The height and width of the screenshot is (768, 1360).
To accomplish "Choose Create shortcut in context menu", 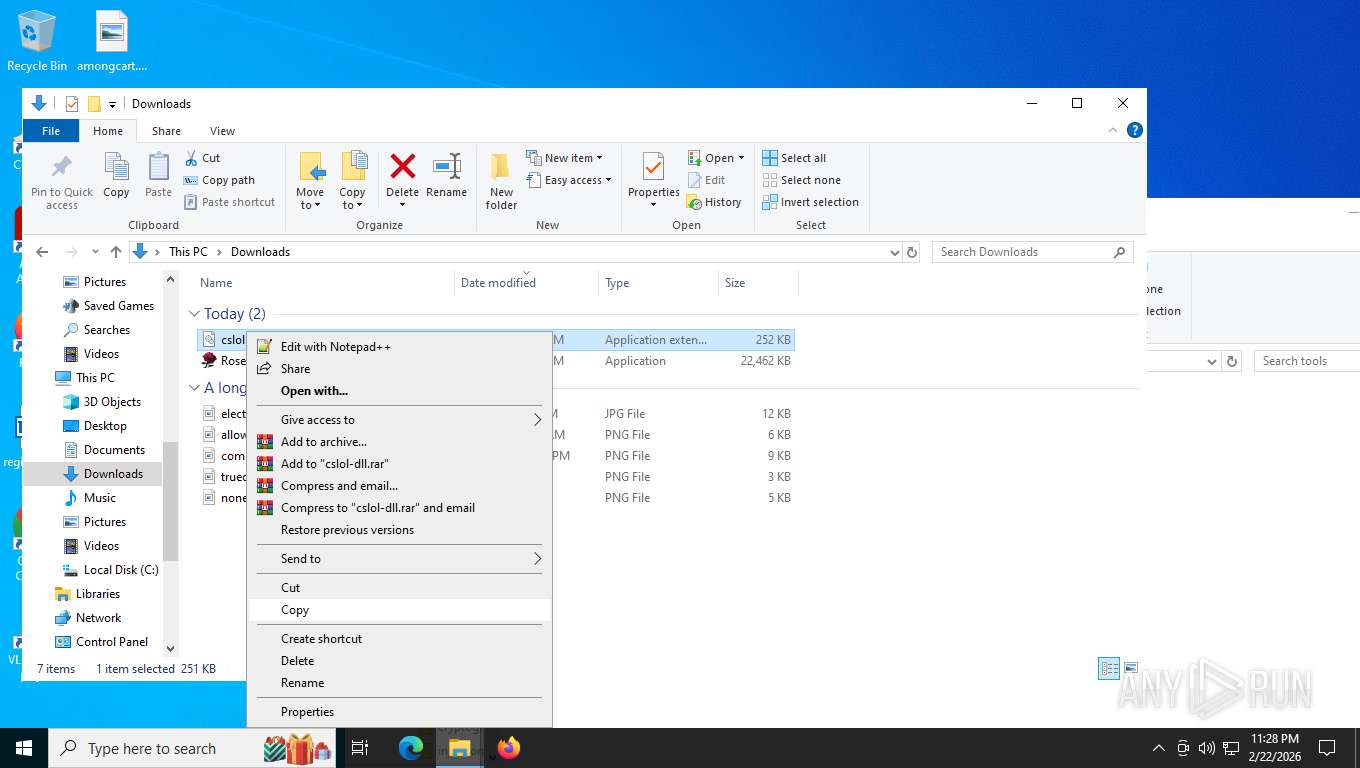I will click(x=400, y=639).
